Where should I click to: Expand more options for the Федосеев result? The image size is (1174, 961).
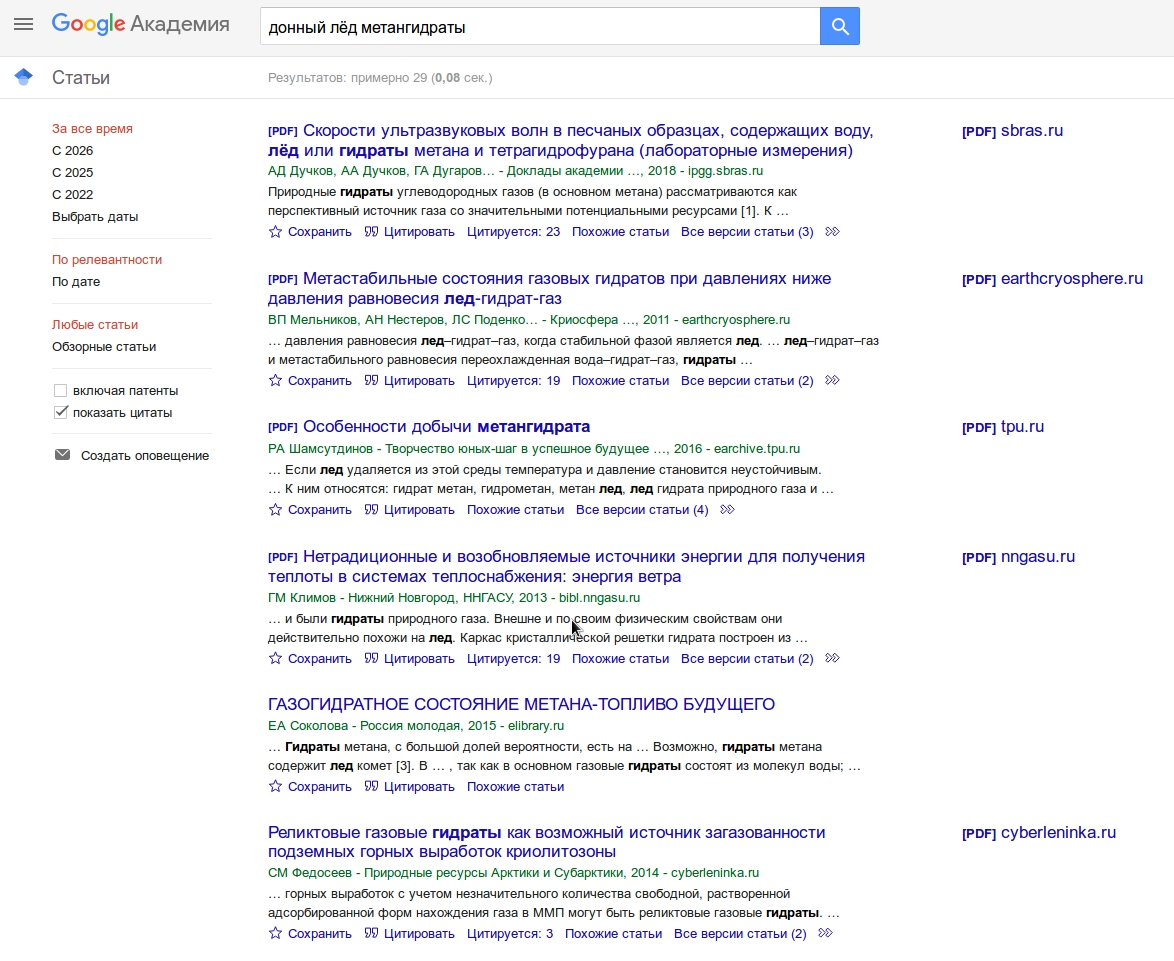[x=825, y=934]
